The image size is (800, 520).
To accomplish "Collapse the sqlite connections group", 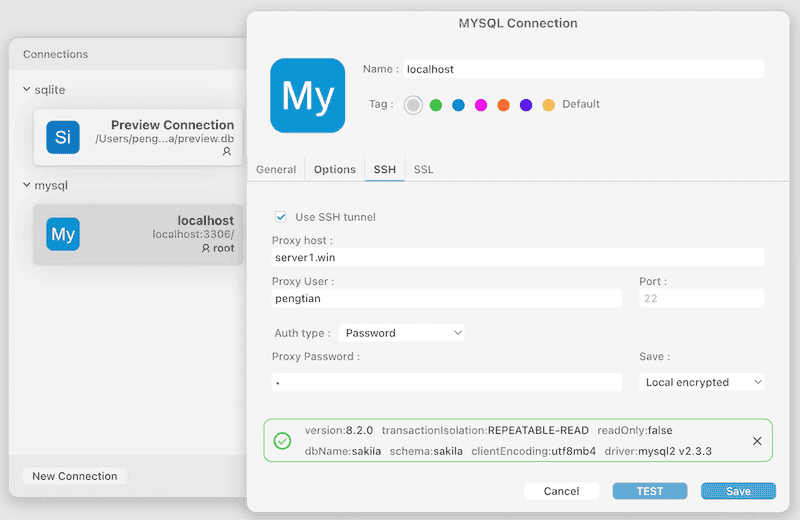I will click(27, 89).
